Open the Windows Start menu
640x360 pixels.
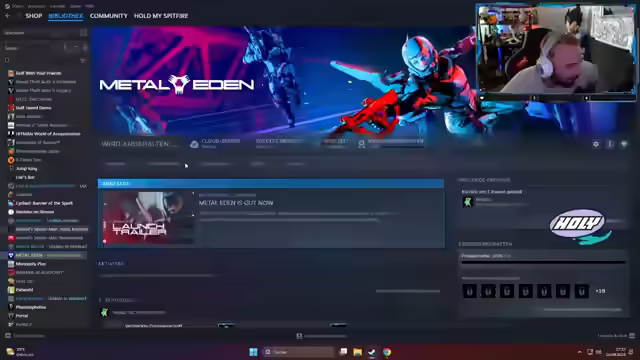point(253,352)
